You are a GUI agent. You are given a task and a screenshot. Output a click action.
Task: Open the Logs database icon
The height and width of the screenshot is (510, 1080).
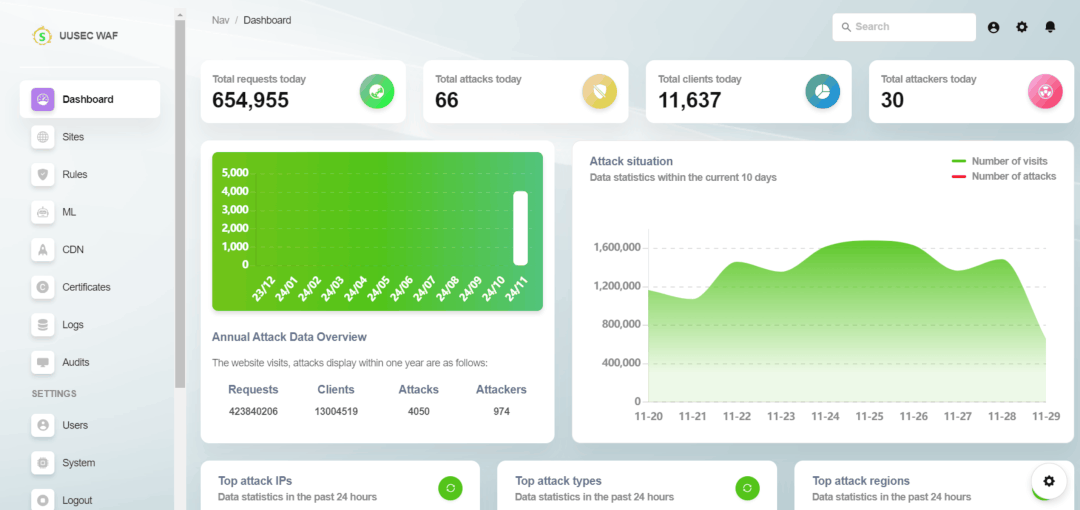43,325
